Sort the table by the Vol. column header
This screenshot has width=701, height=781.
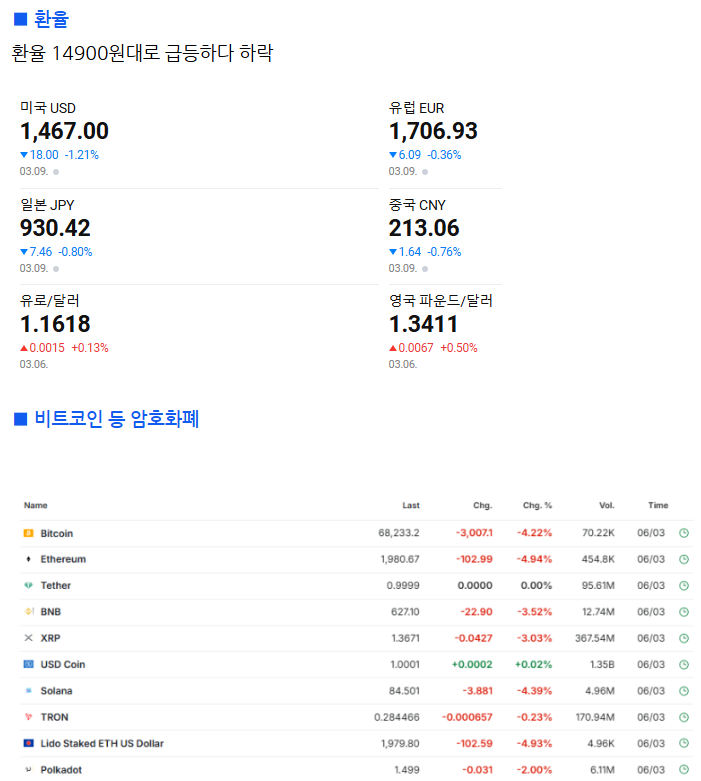(x=606, y=505)
